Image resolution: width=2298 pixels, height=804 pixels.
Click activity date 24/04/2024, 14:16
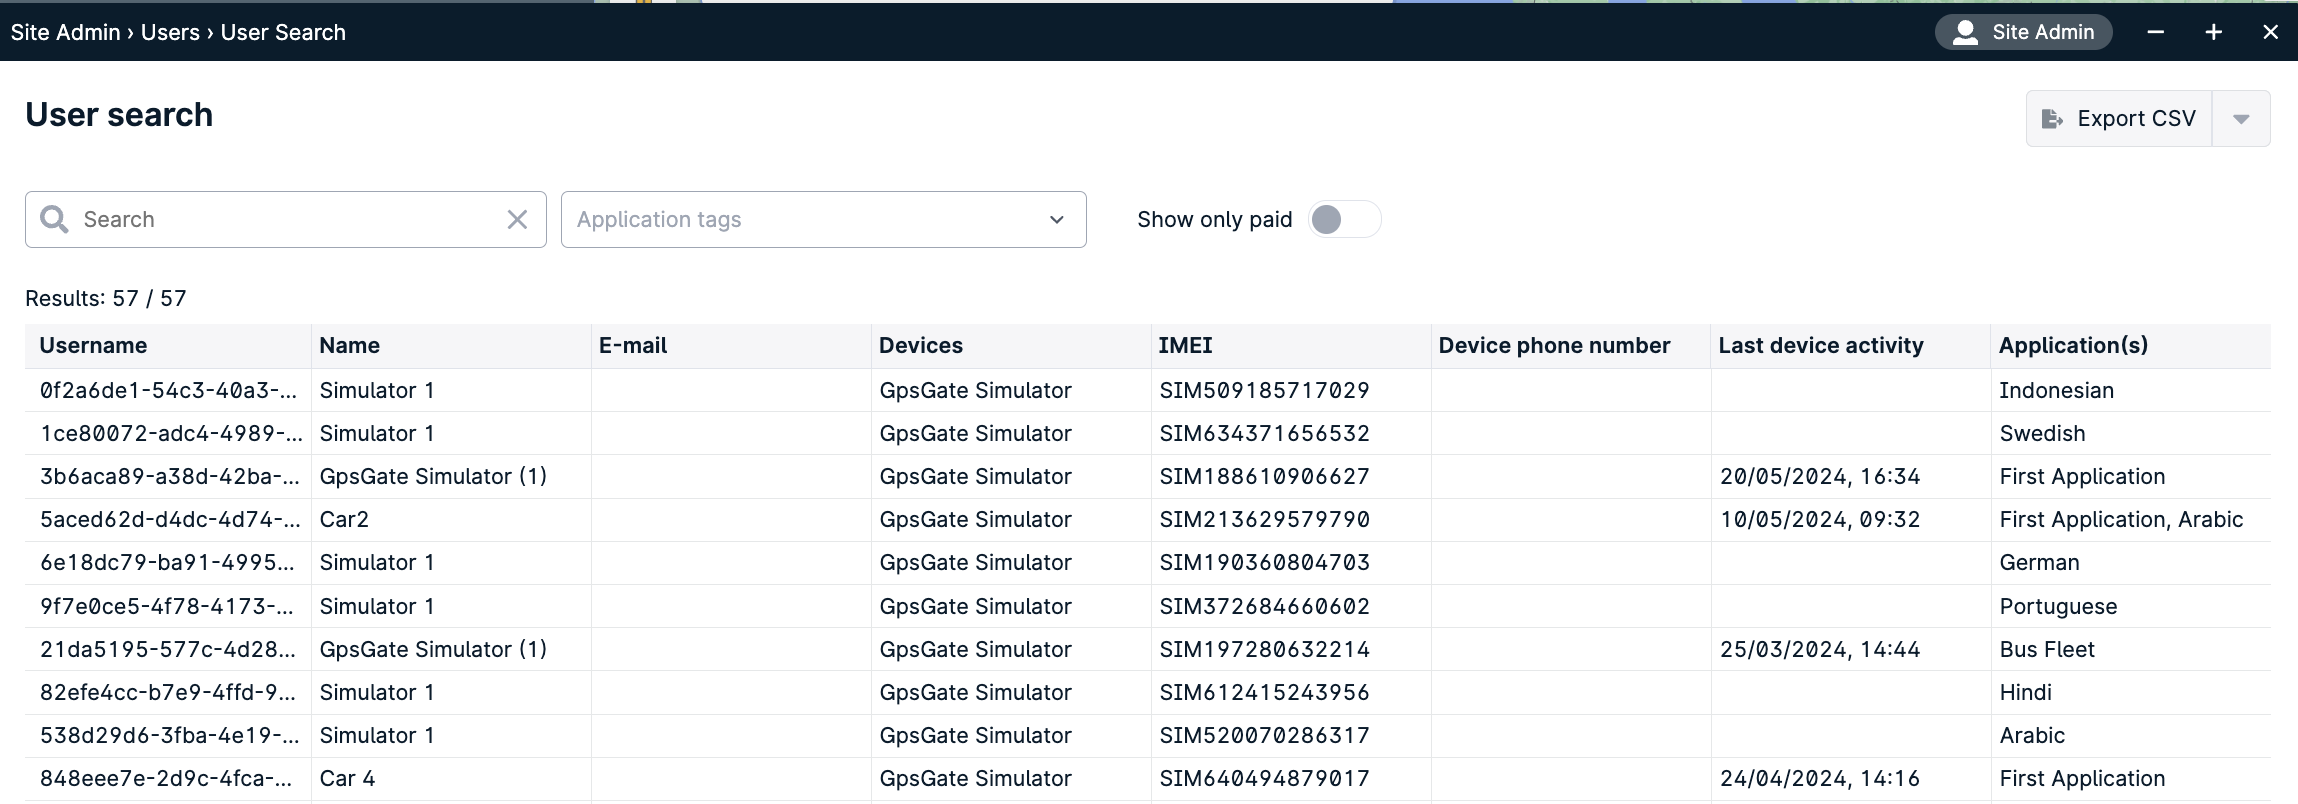pos(1820,778)
